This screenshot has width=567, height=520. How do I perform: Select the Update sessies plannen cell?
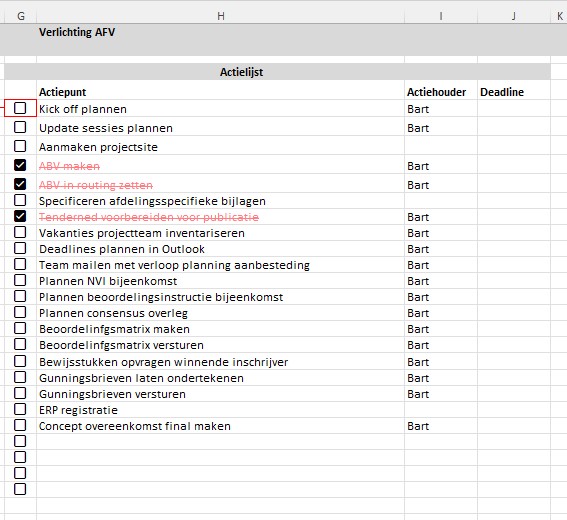coord(221,127)
